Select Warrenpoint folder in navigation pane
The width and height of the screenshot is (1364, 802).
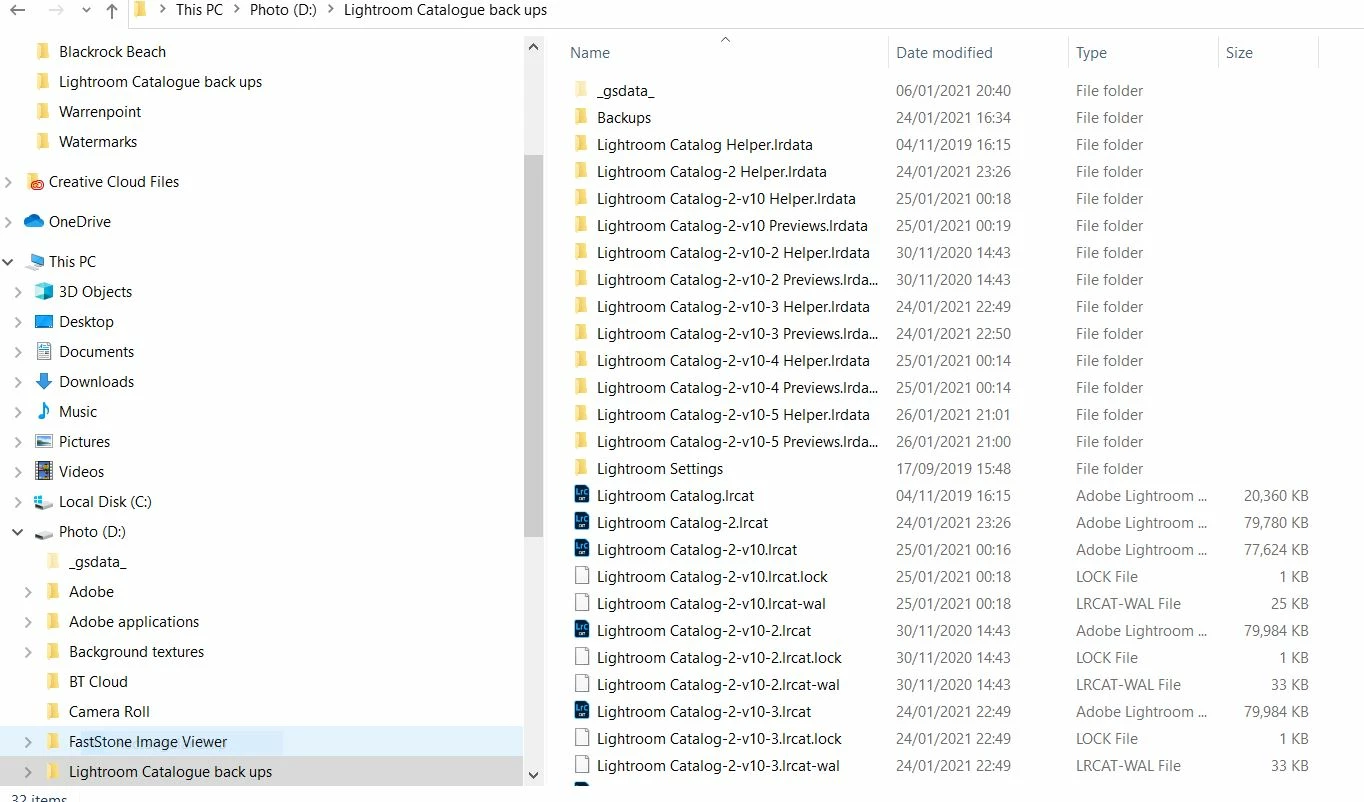(x=100, y=112)
